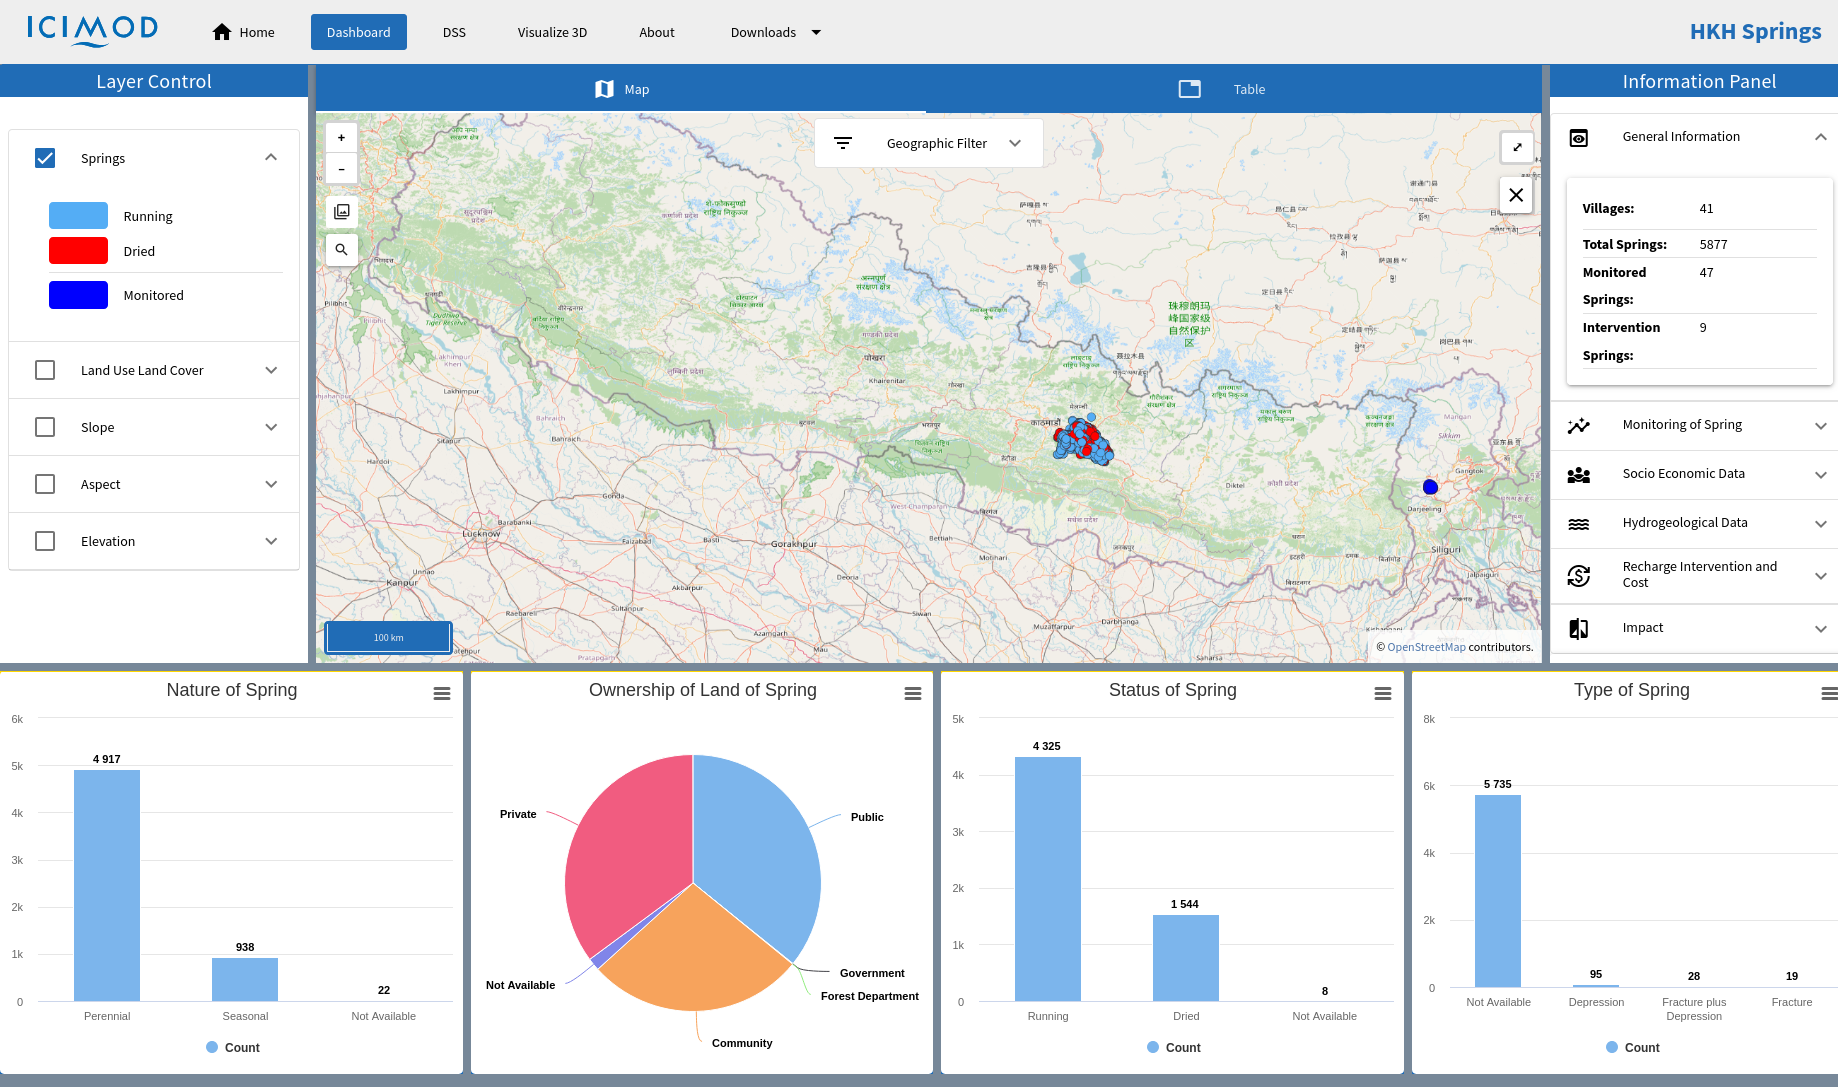Uncheck the Springs layer checkbox
1838x1087 pixels.
[x=45, y=158]
